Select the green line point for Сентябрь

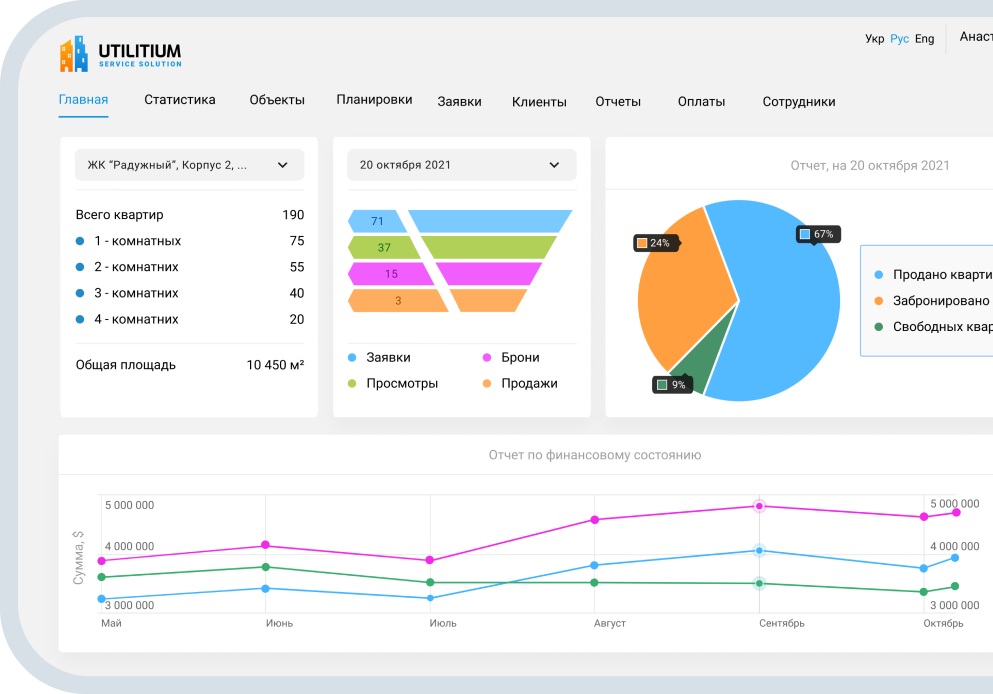point(759,583)
